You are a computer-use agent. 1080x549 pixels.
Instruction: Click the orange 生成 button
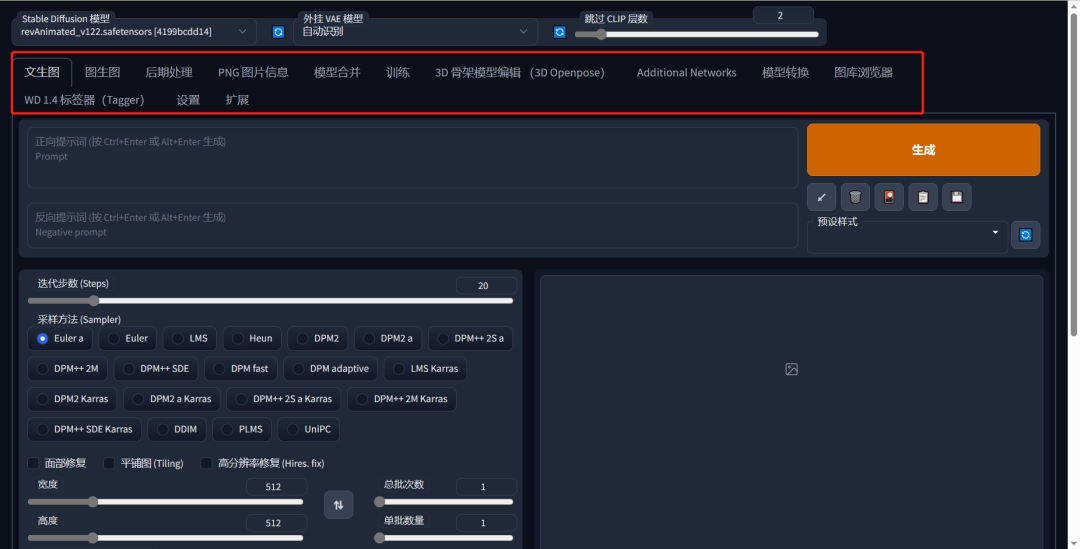[923, 149]
